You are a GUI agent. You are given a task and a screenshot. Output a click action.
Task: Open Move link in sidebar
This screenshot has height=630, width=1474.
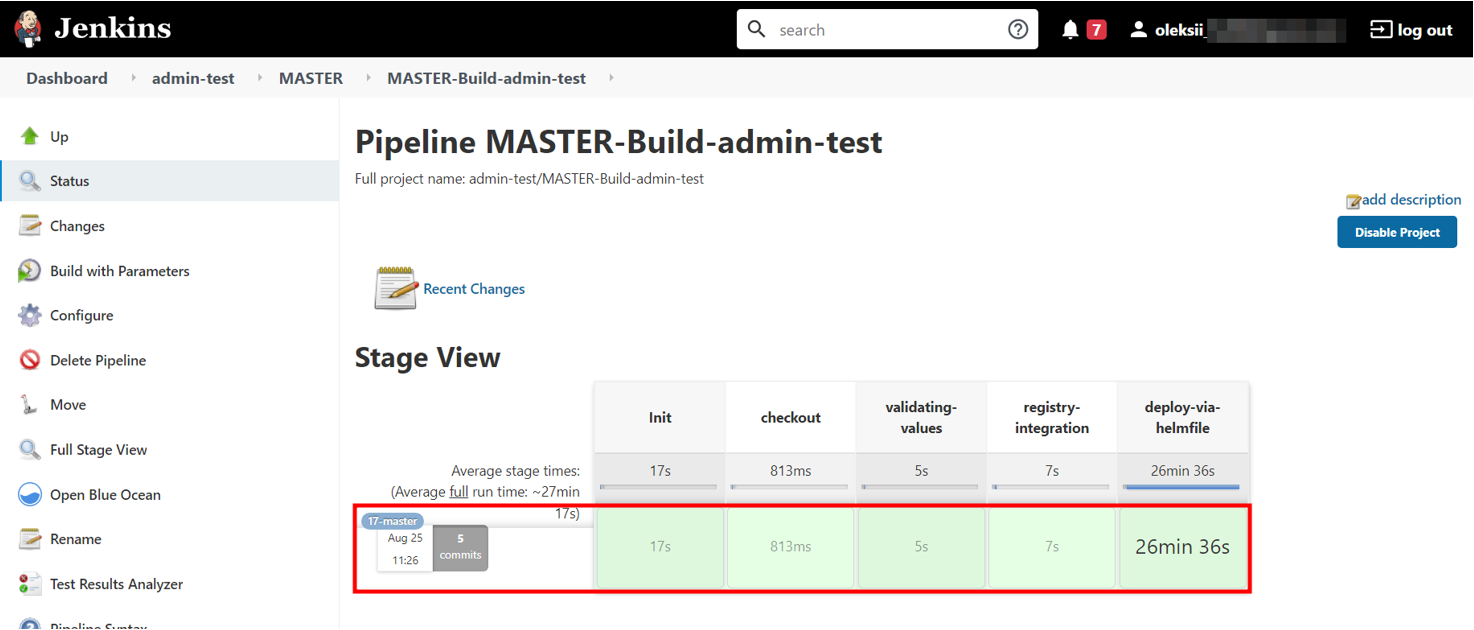point(68,404)
